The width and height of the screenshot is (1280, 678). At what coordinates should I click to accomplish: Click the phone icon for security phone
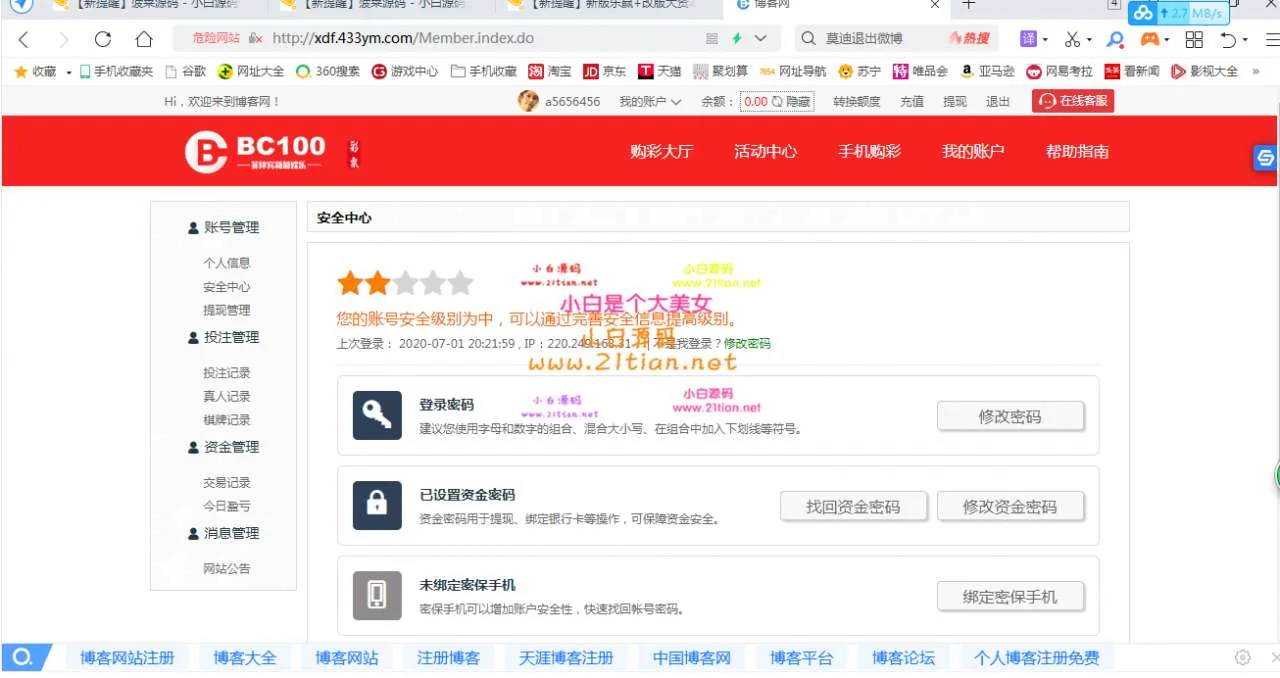[x=377, y=596]
